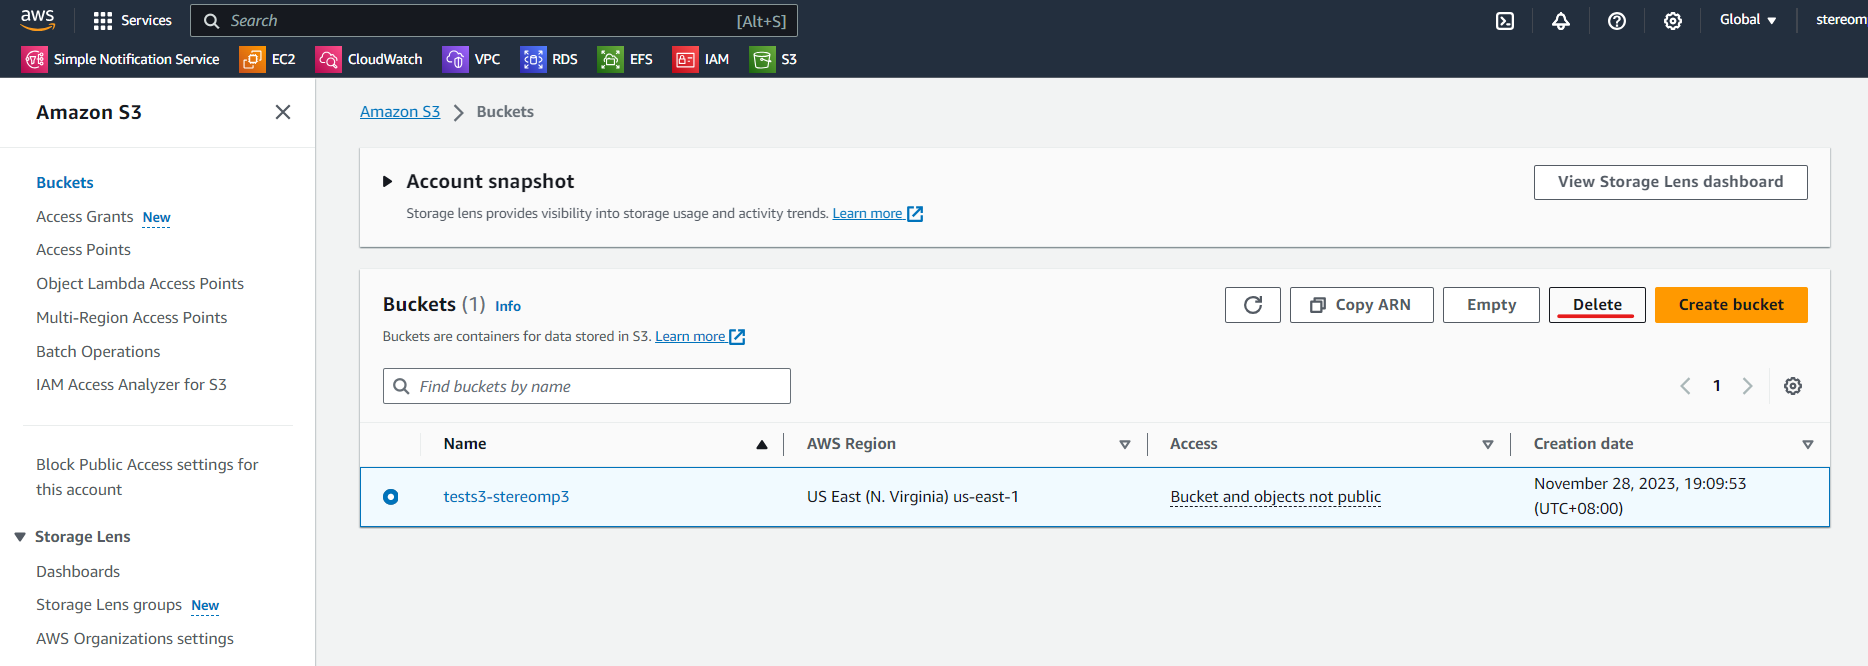
Task: Collapse the Storage Lens sidebar section
Action: pos(20,537)
